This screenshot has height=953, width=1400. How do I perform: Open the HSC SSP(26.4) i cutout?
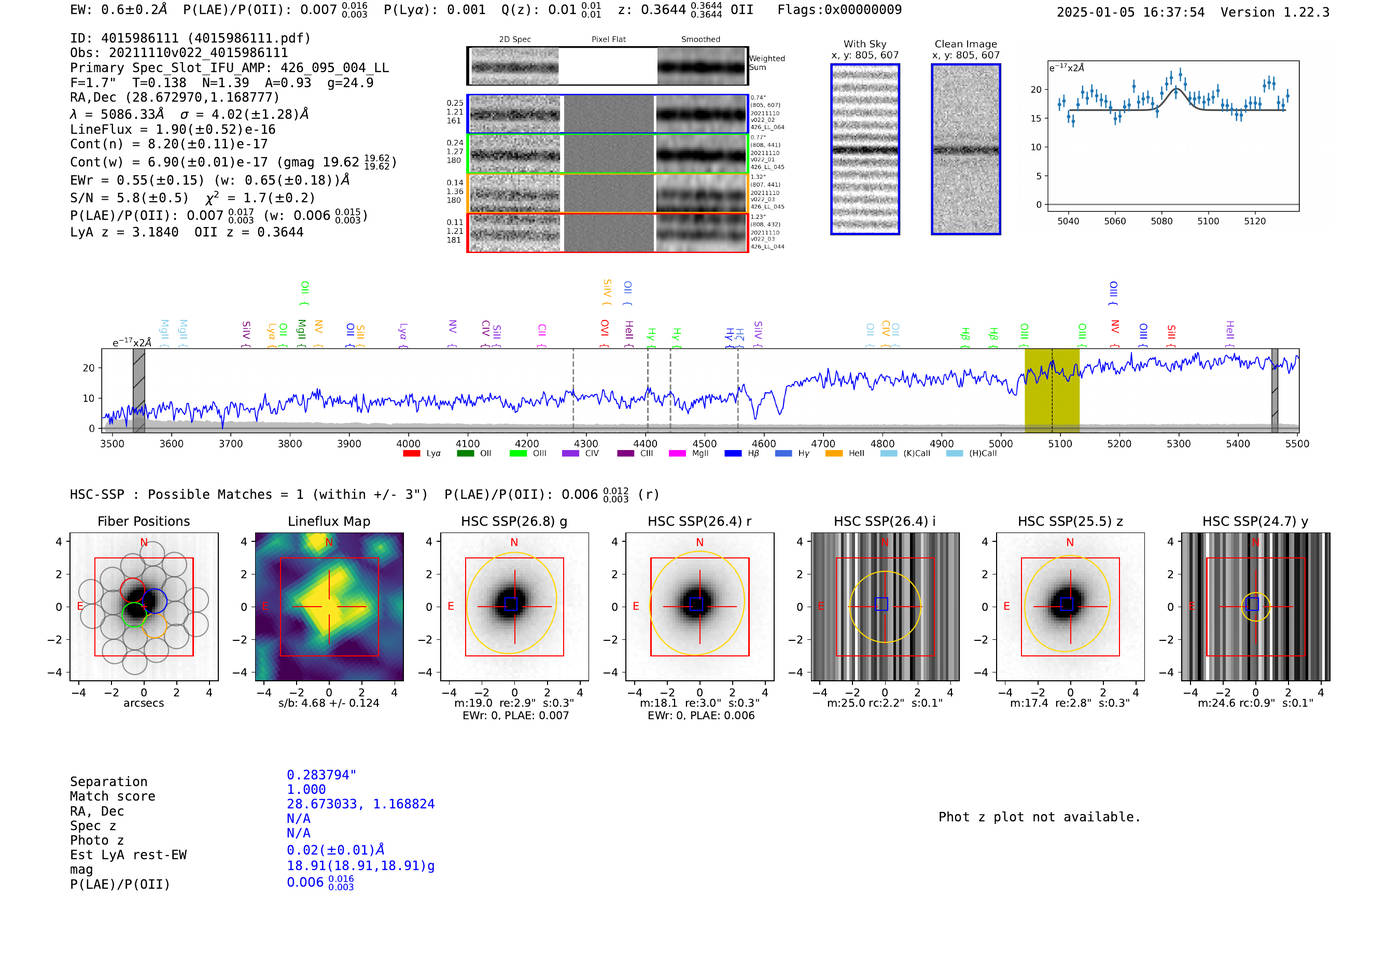[885, 607]
